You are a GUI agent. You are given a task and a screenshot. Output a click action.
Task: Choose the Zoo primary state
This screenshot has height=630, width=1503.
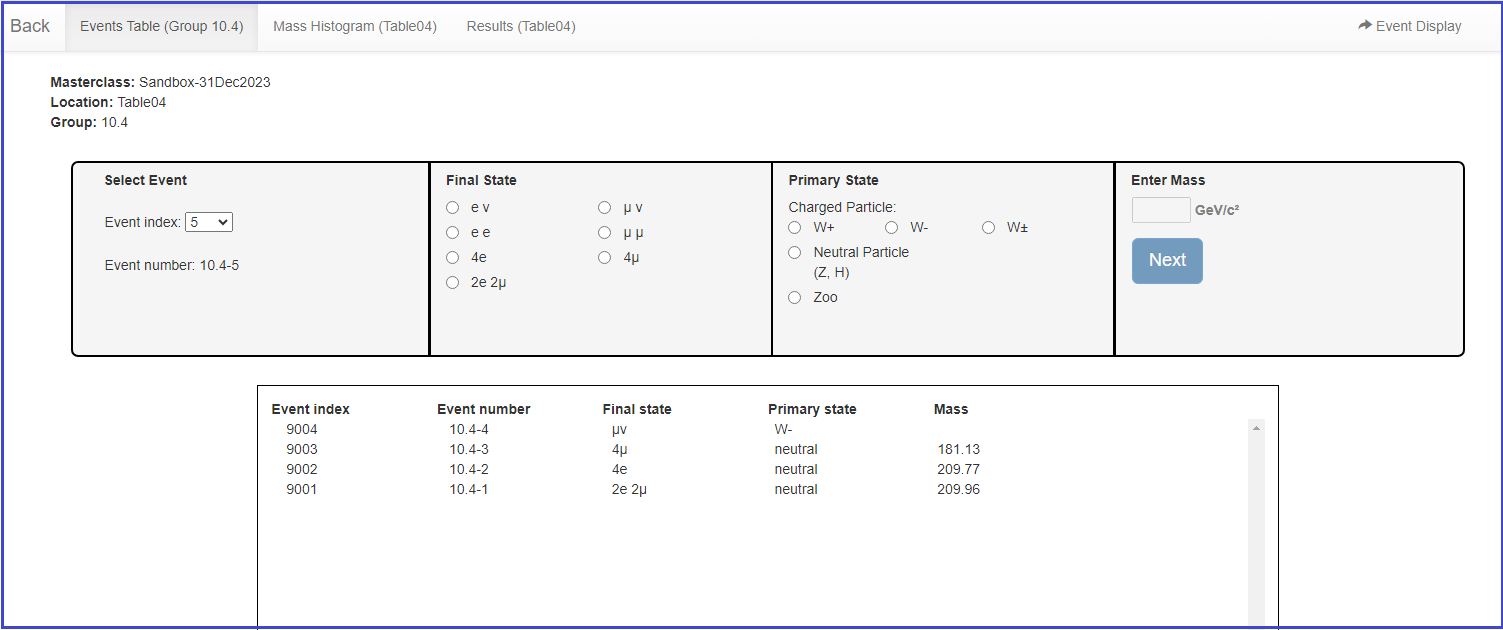click(x=795, y=298)
